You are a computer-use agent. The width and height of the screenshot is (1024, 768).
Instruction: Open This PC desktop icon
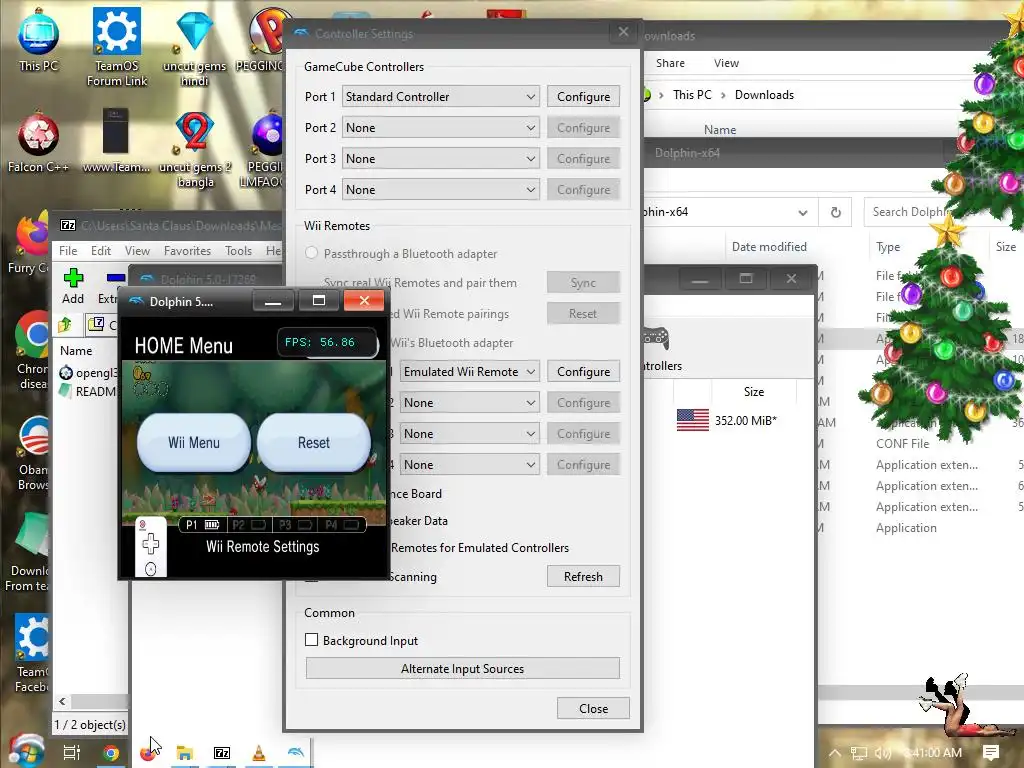pyautogui.click(x=38, y=40)
